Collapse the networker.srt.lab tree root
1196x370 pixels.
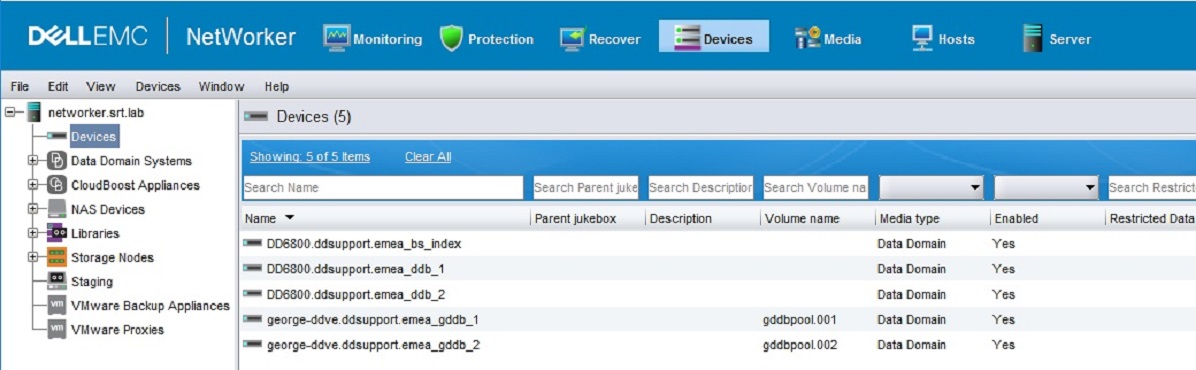point(10,113)
